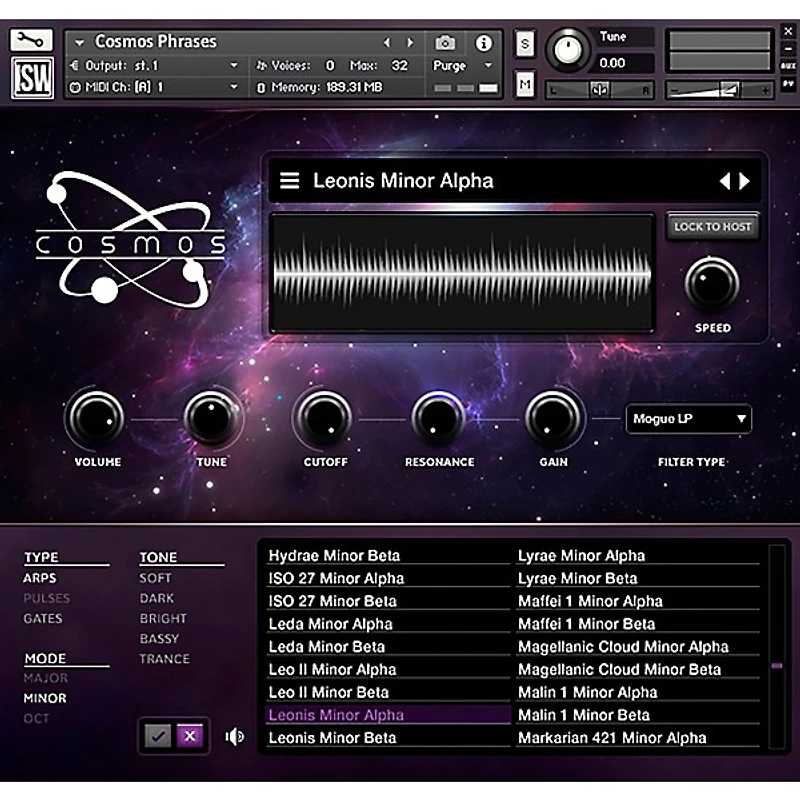Click the AUX side button
Screen dimensions: 800x800
pos(788,66)
